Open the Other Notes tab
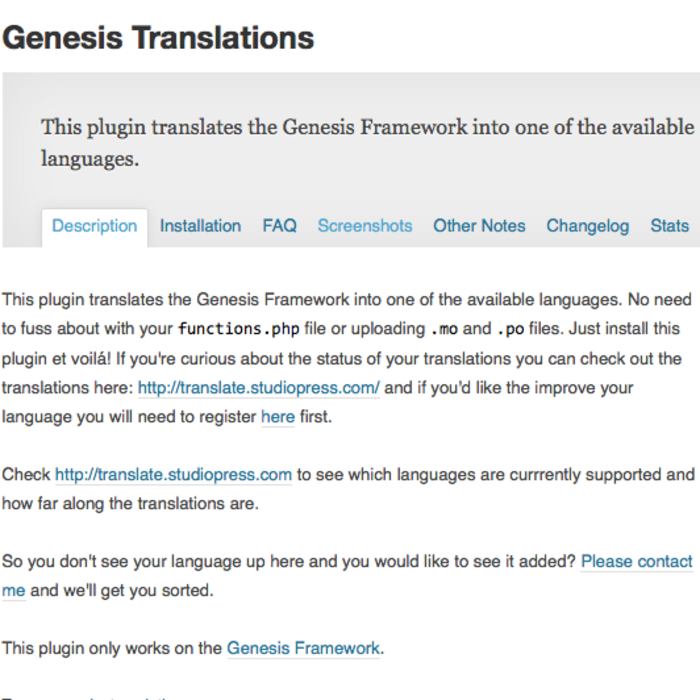Viewport: 700px width, 700px height. [479, 226]
